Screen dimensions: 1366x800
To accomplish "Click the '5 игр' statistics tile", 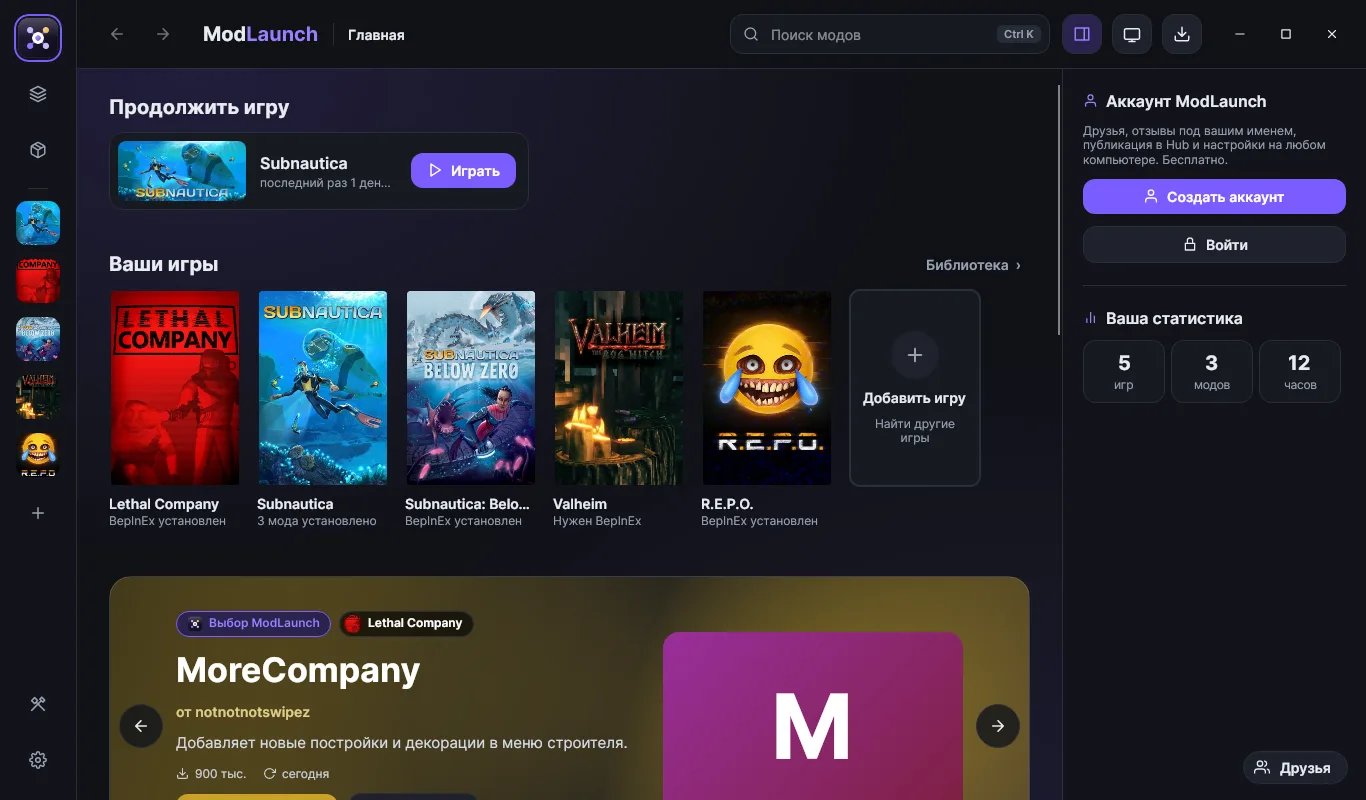I will point(1124,371).
